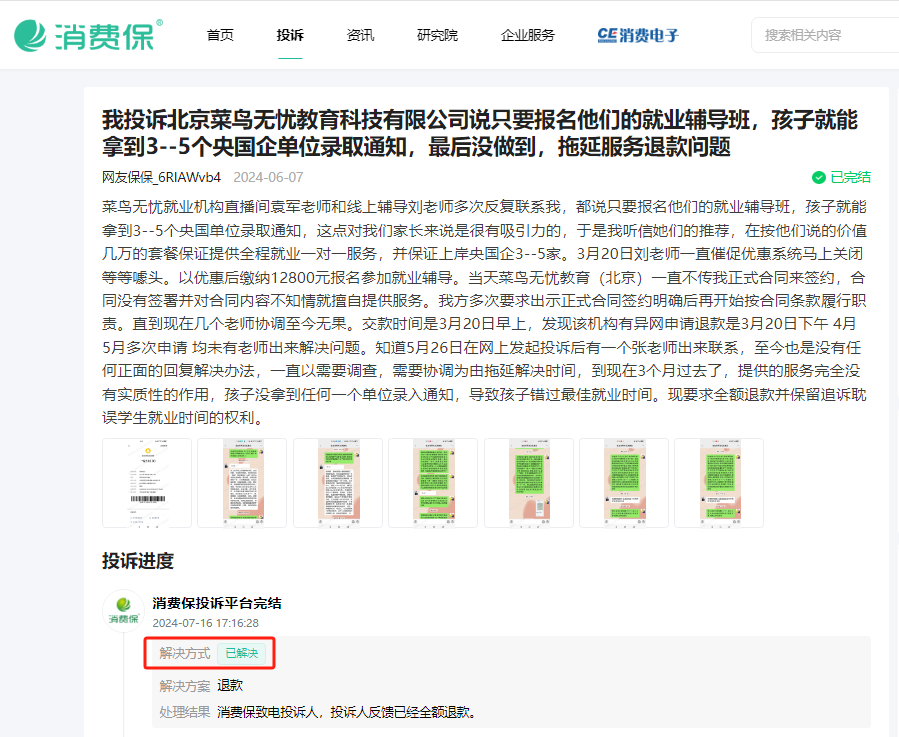
Task: Click the 处理结果 label
Action: pos(185,712)
